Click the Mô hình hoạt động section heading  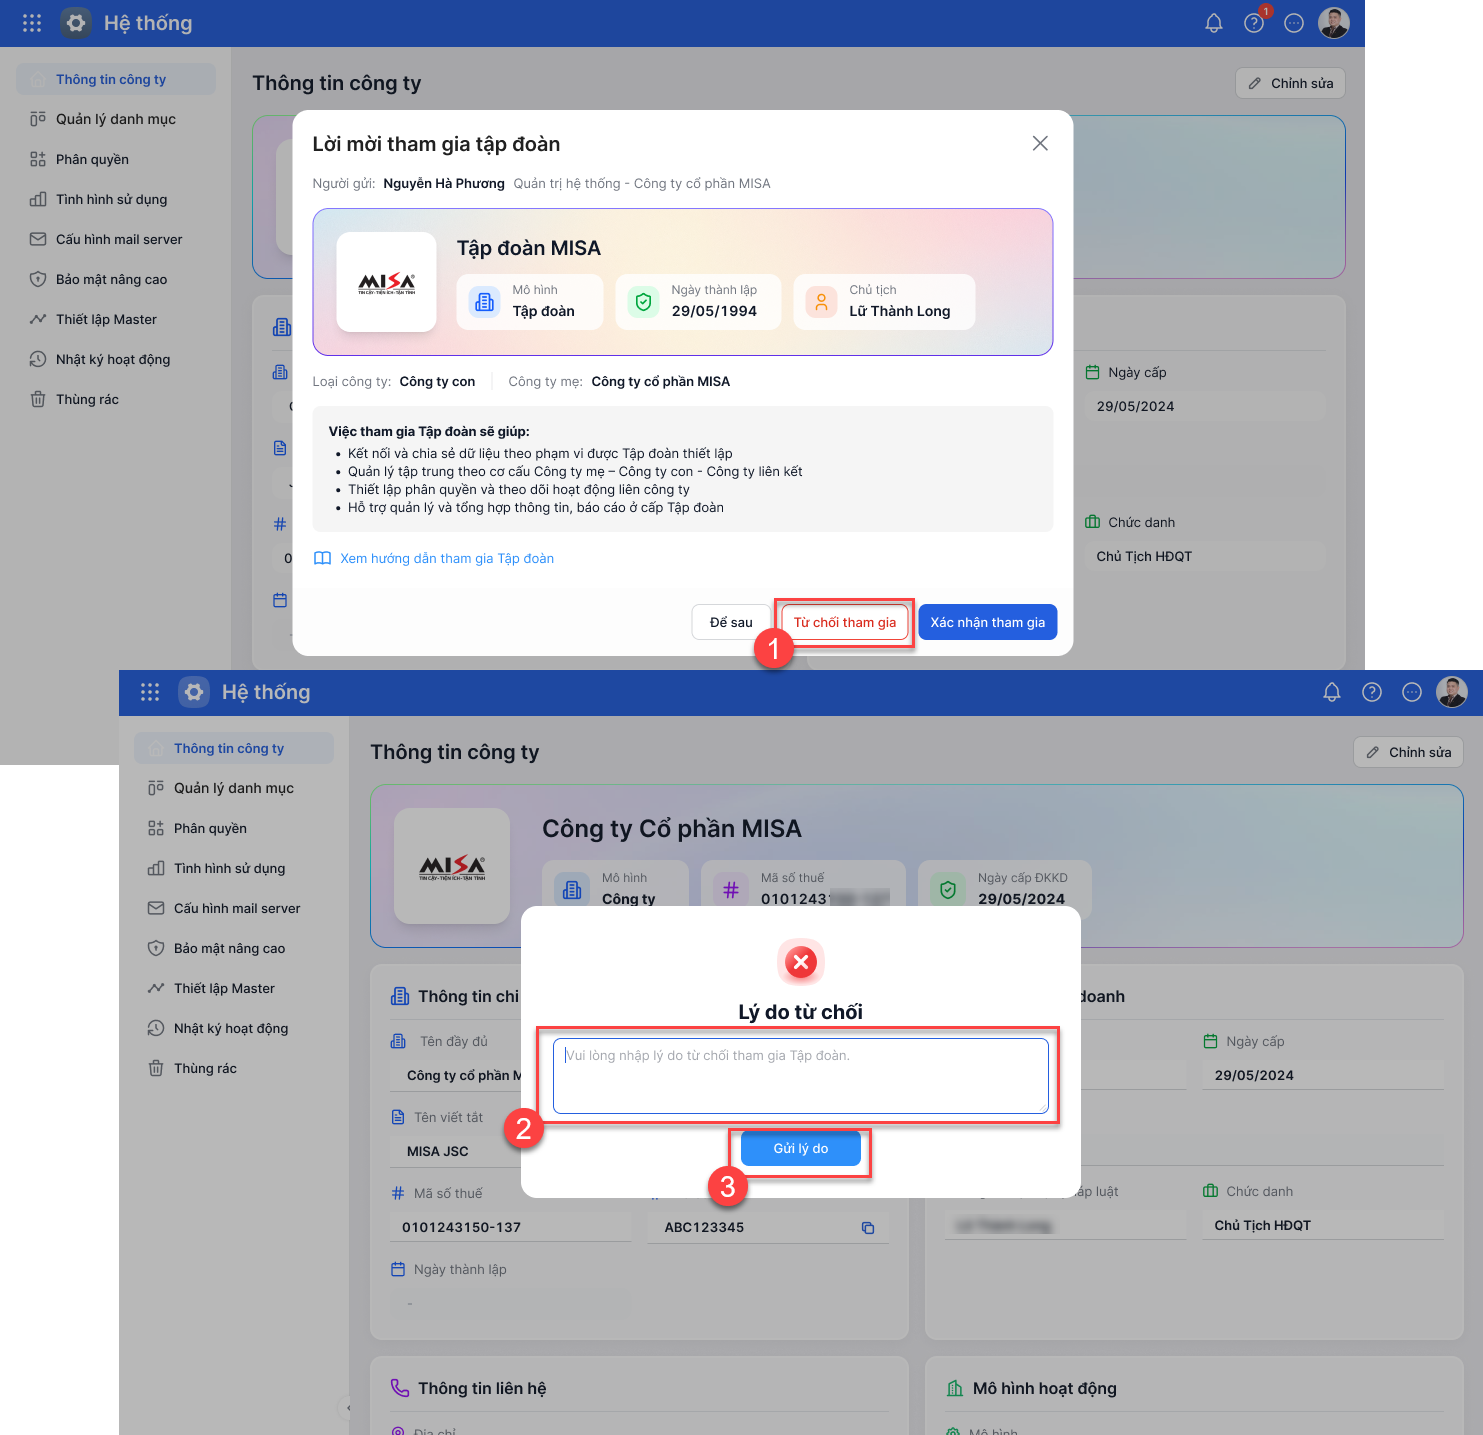[1045, 1388]
